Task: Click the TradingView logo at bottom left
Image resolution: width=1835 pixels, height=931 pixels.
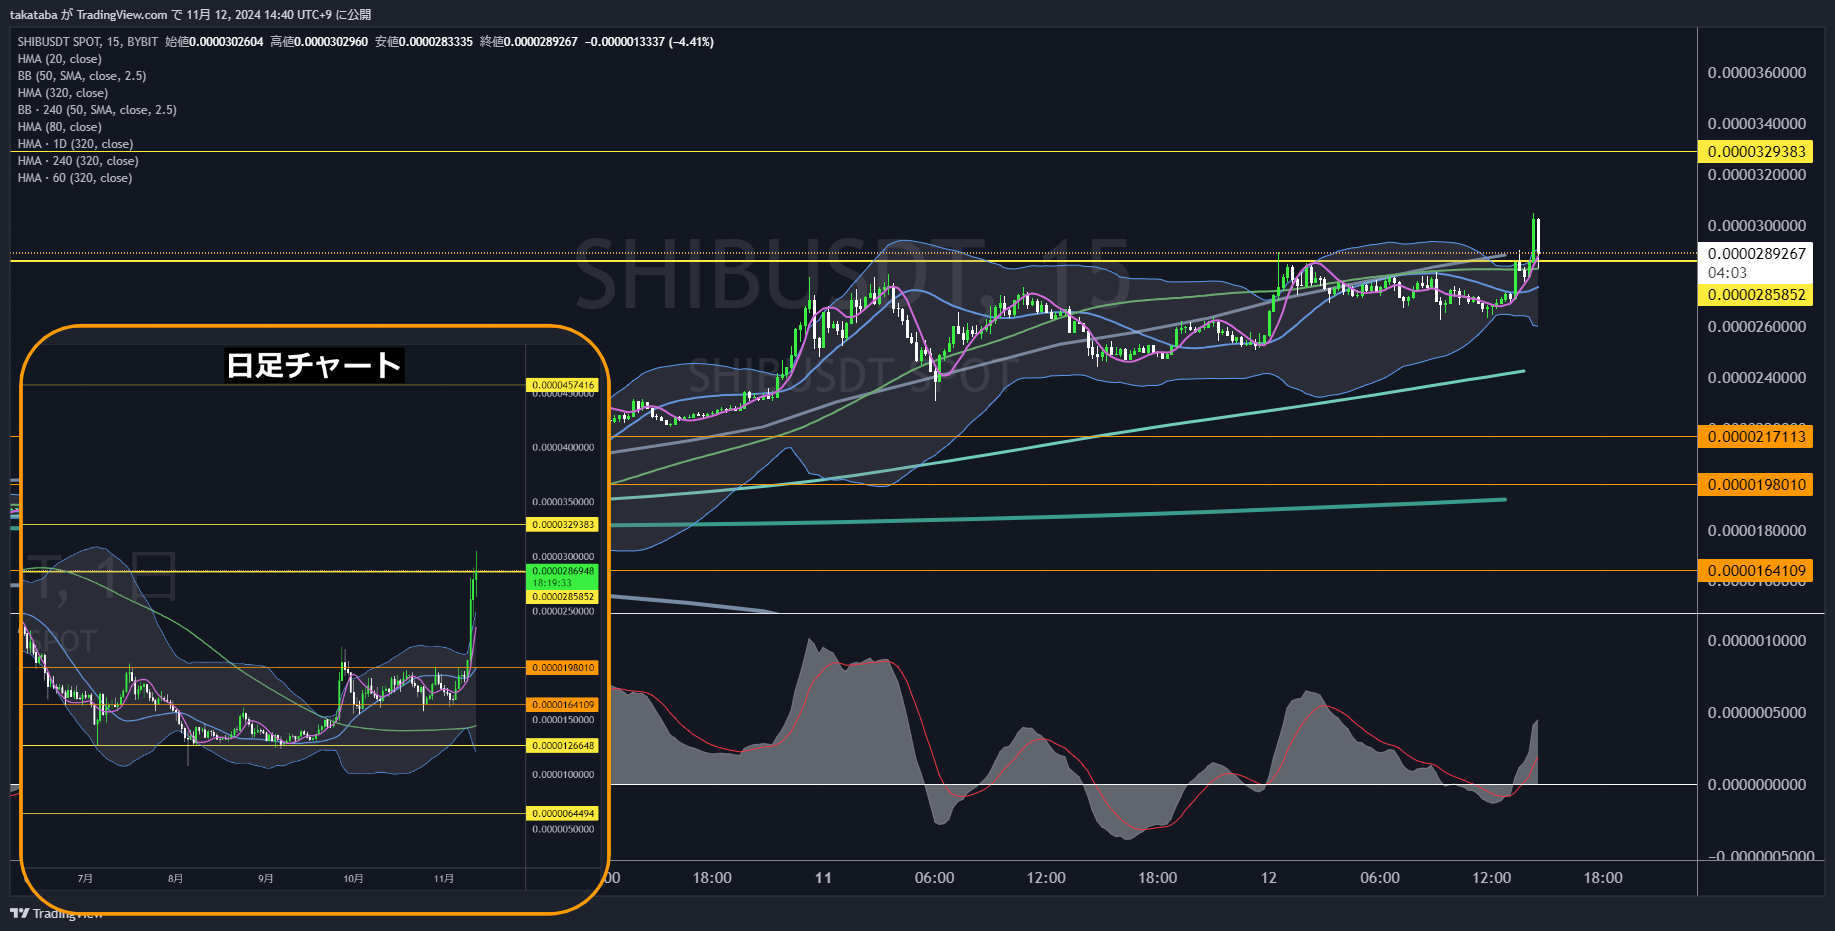Action: pyautogui.click(x=56, y=913)
